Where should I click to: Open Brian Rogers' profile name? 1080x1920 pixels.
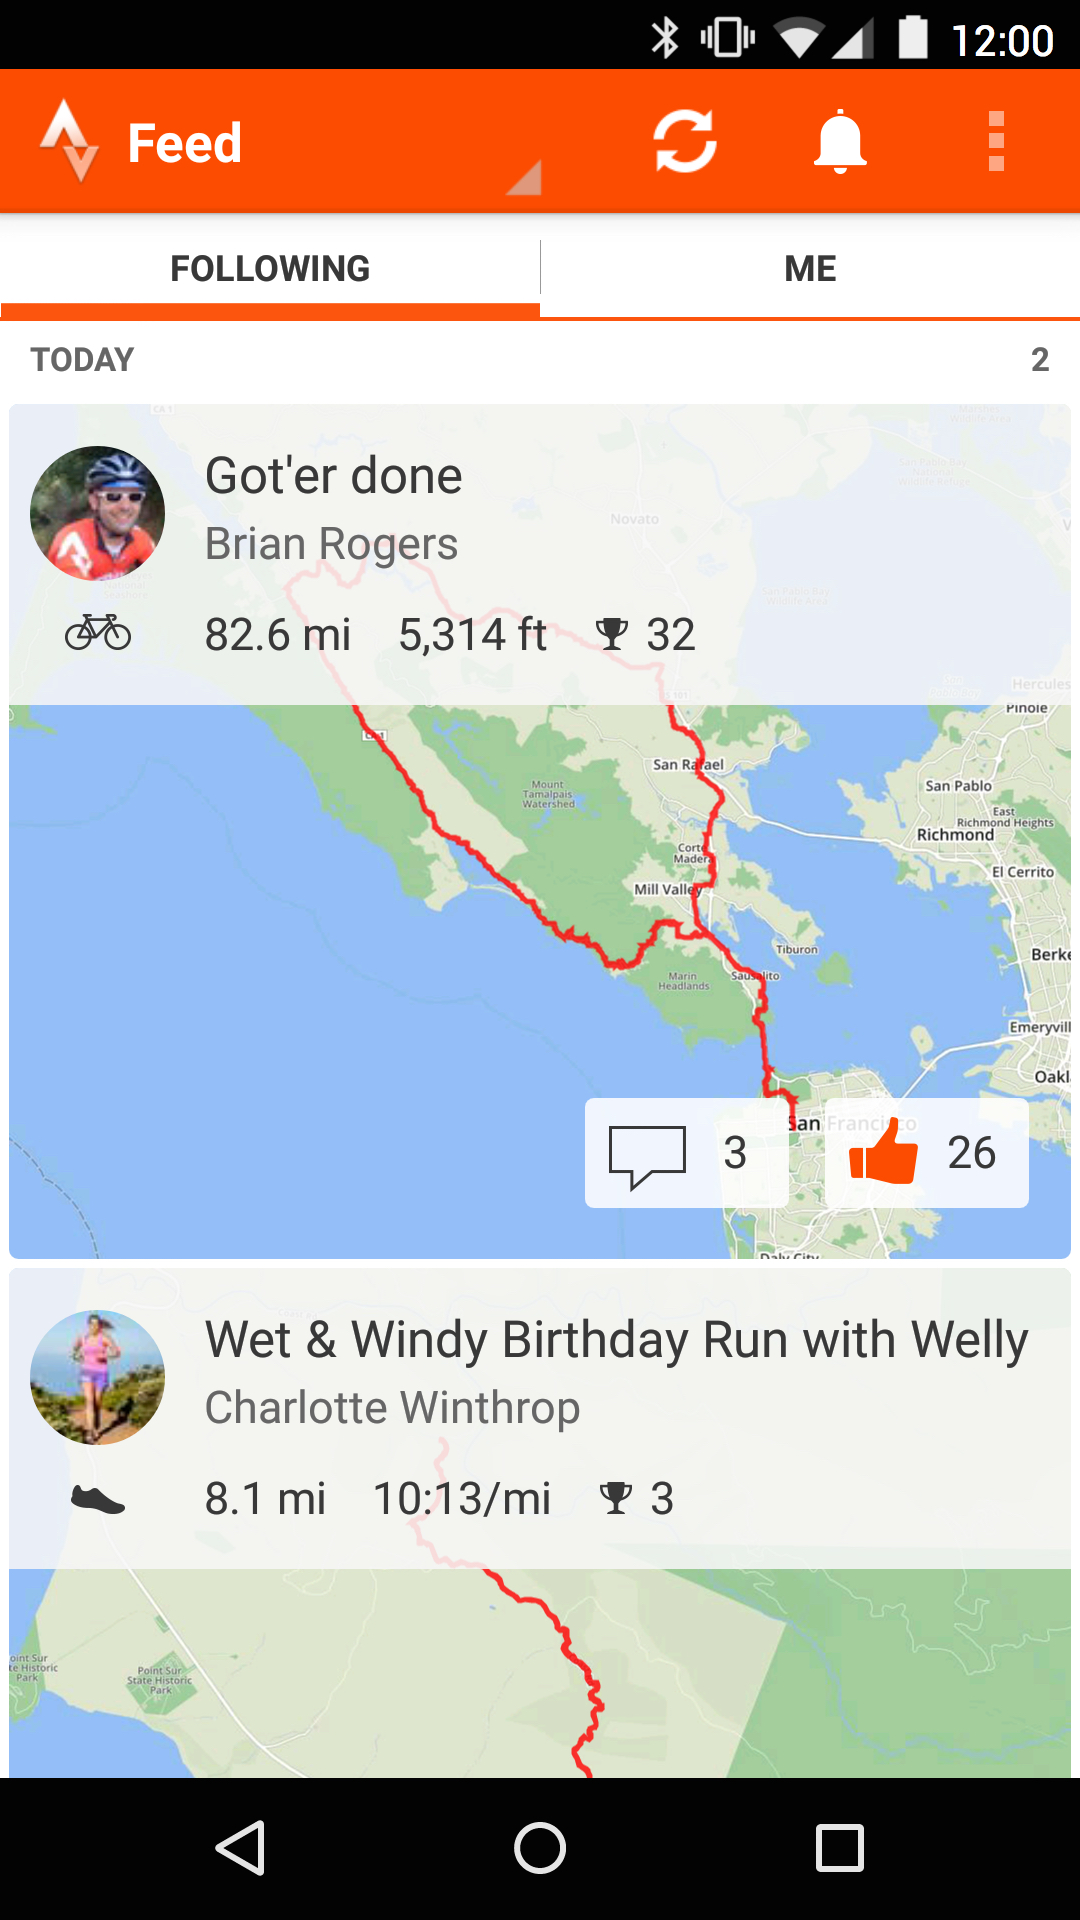(x=331, y=544)
